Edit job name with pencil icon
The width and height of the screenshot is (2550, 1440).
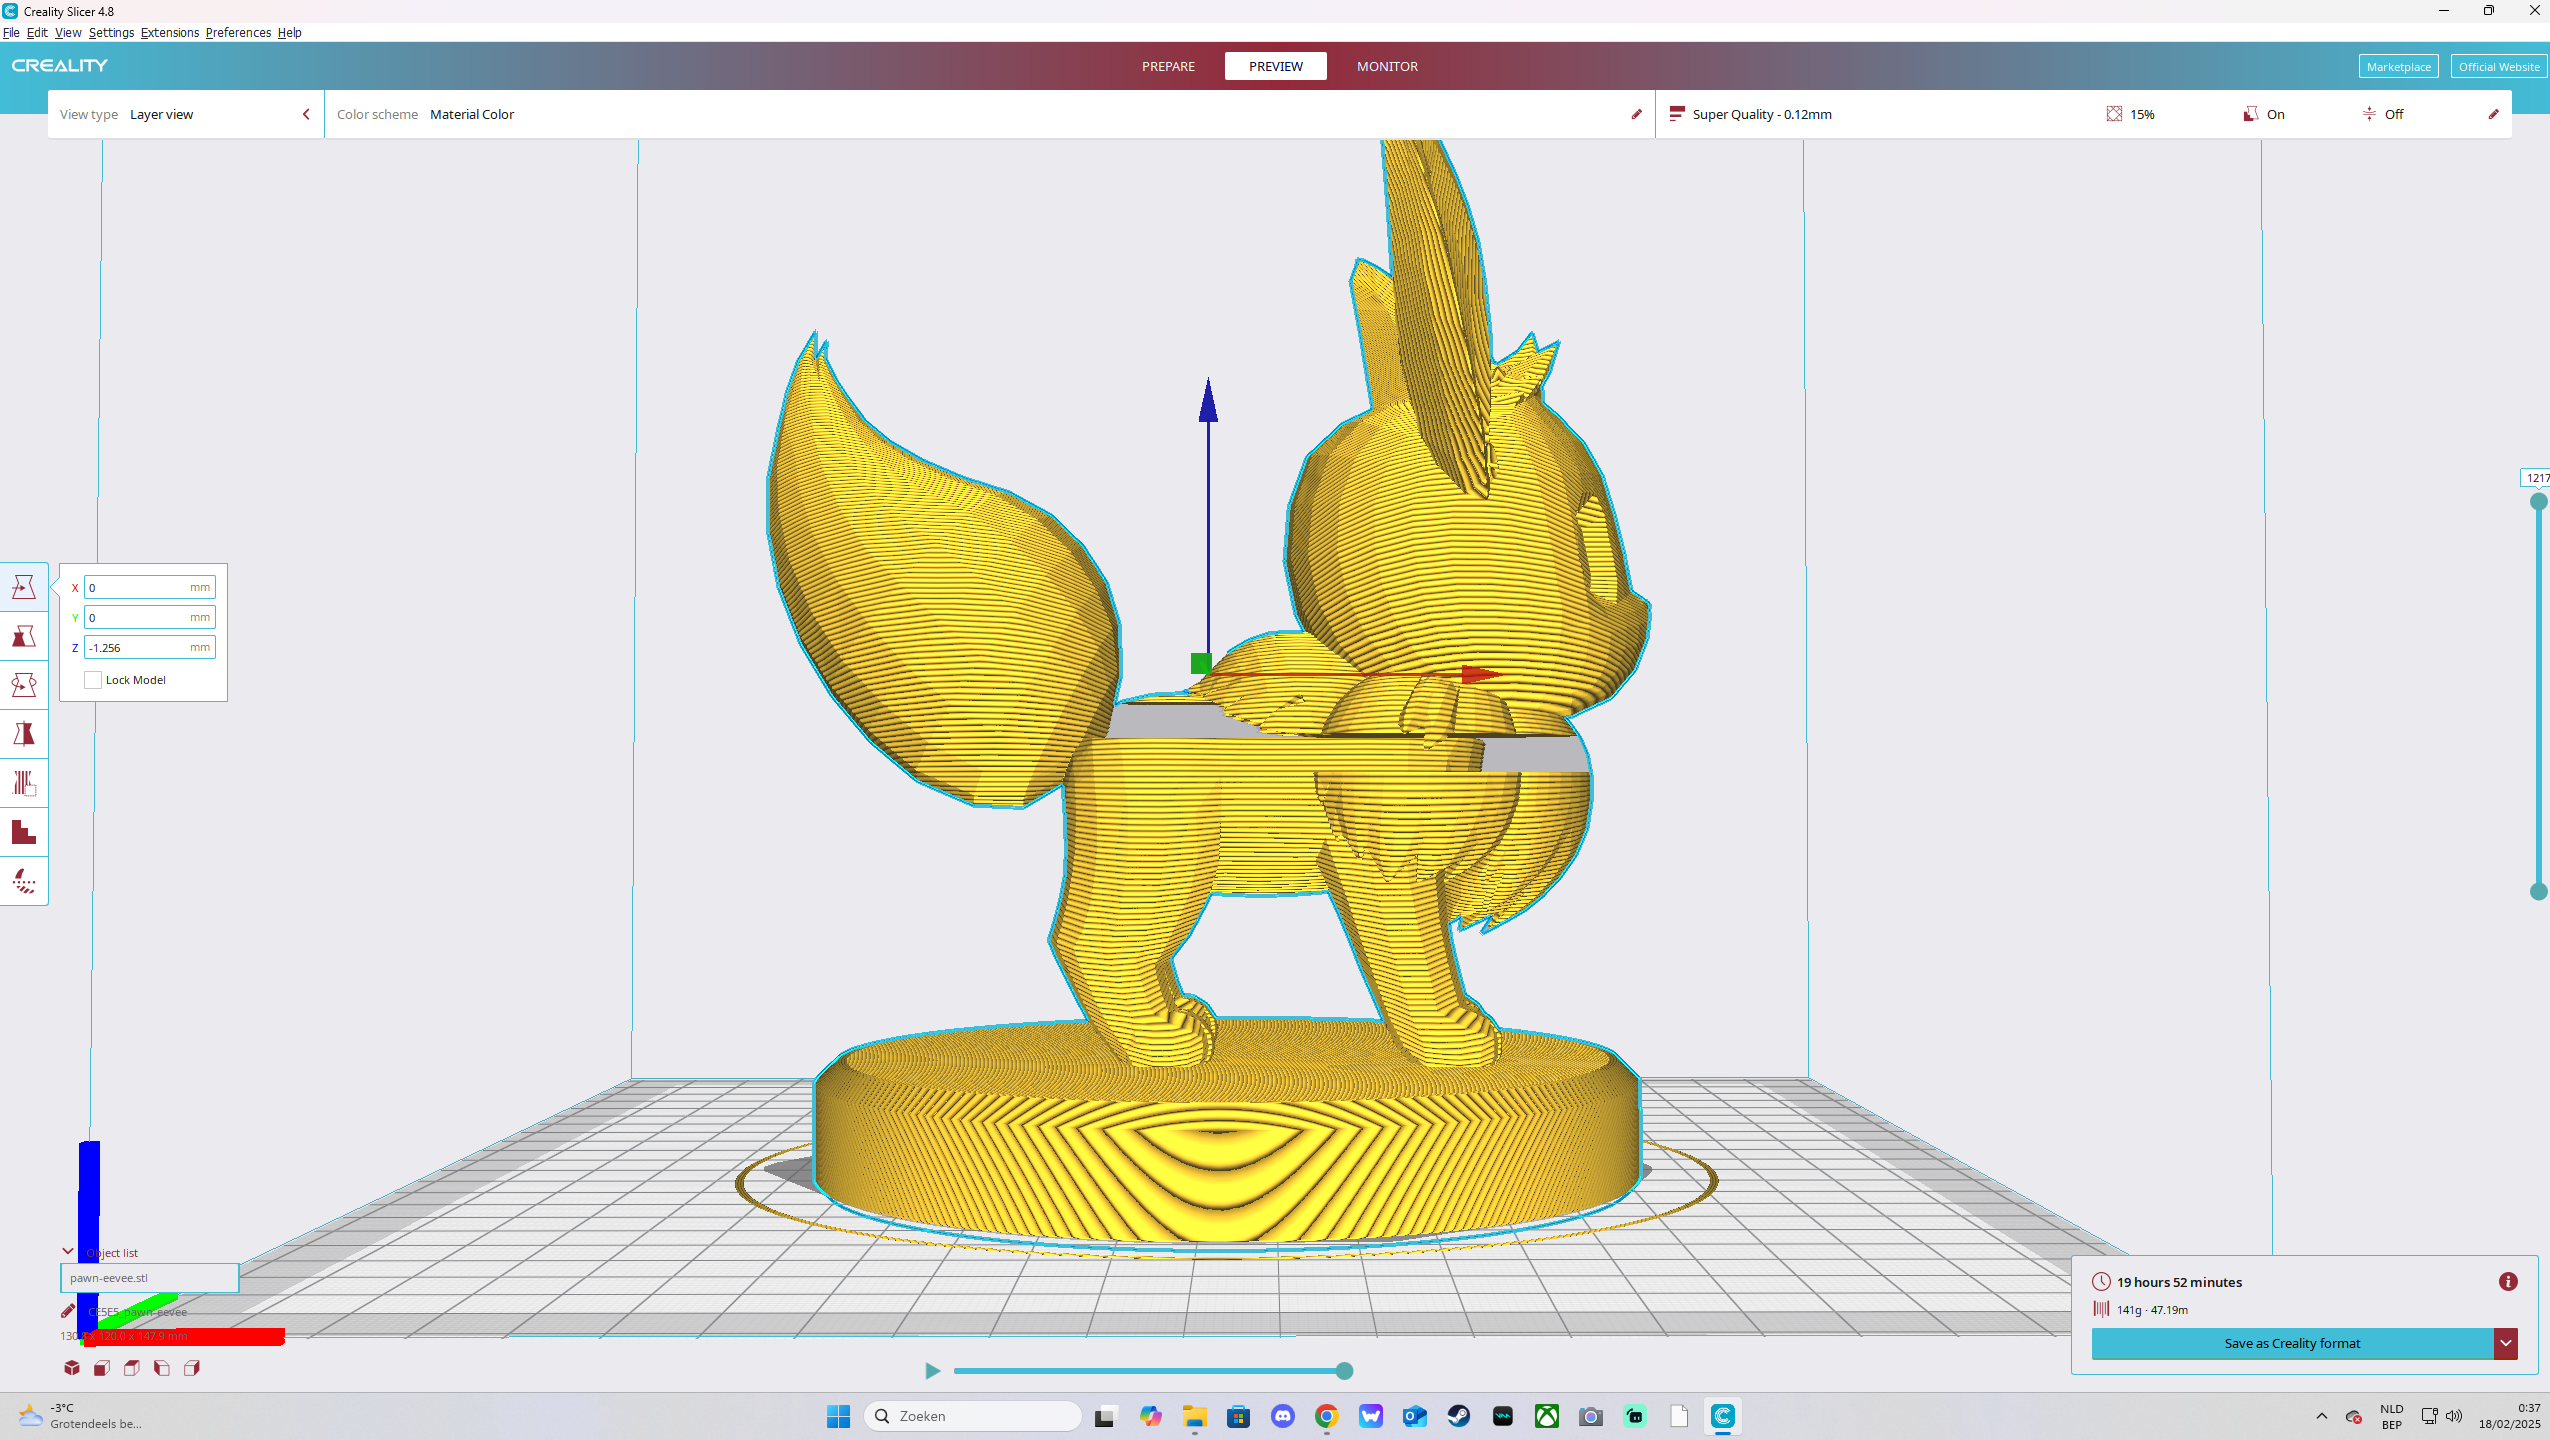point(68,1311)
